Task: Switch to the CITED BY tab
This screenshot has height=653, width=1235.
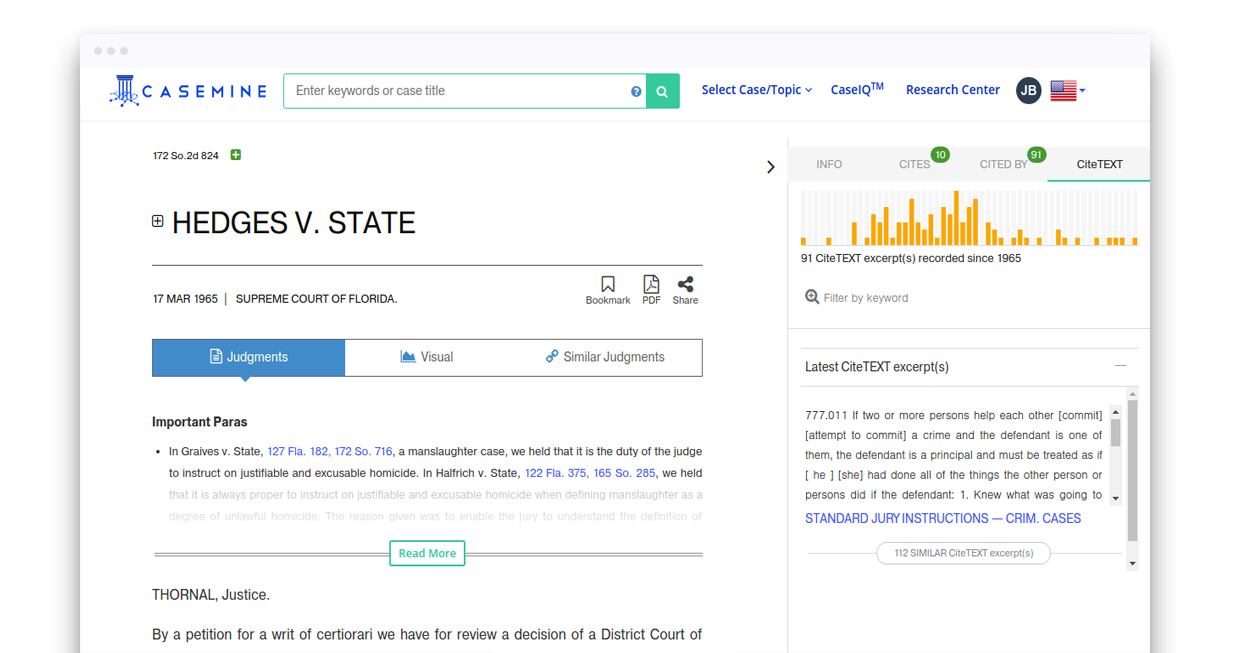Action: point(1004,164)
